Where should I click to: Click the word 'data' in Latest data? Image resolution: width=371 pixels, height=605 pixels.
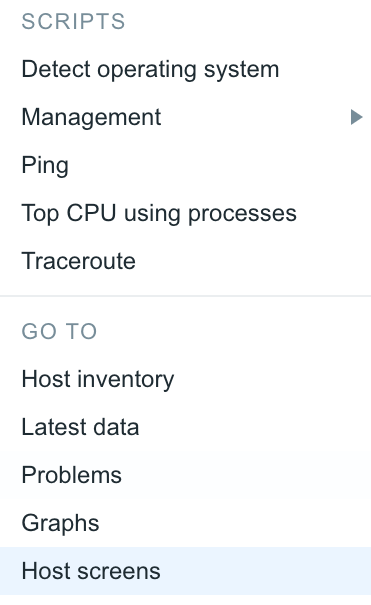tap(116, 427)
